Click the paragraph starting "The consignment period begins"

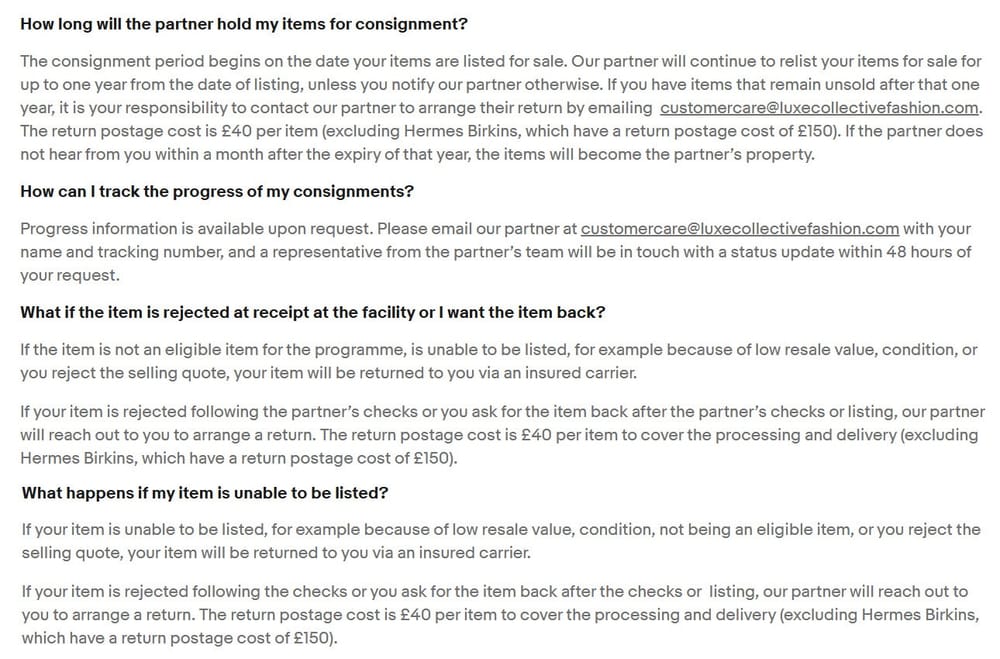point(500,107)
